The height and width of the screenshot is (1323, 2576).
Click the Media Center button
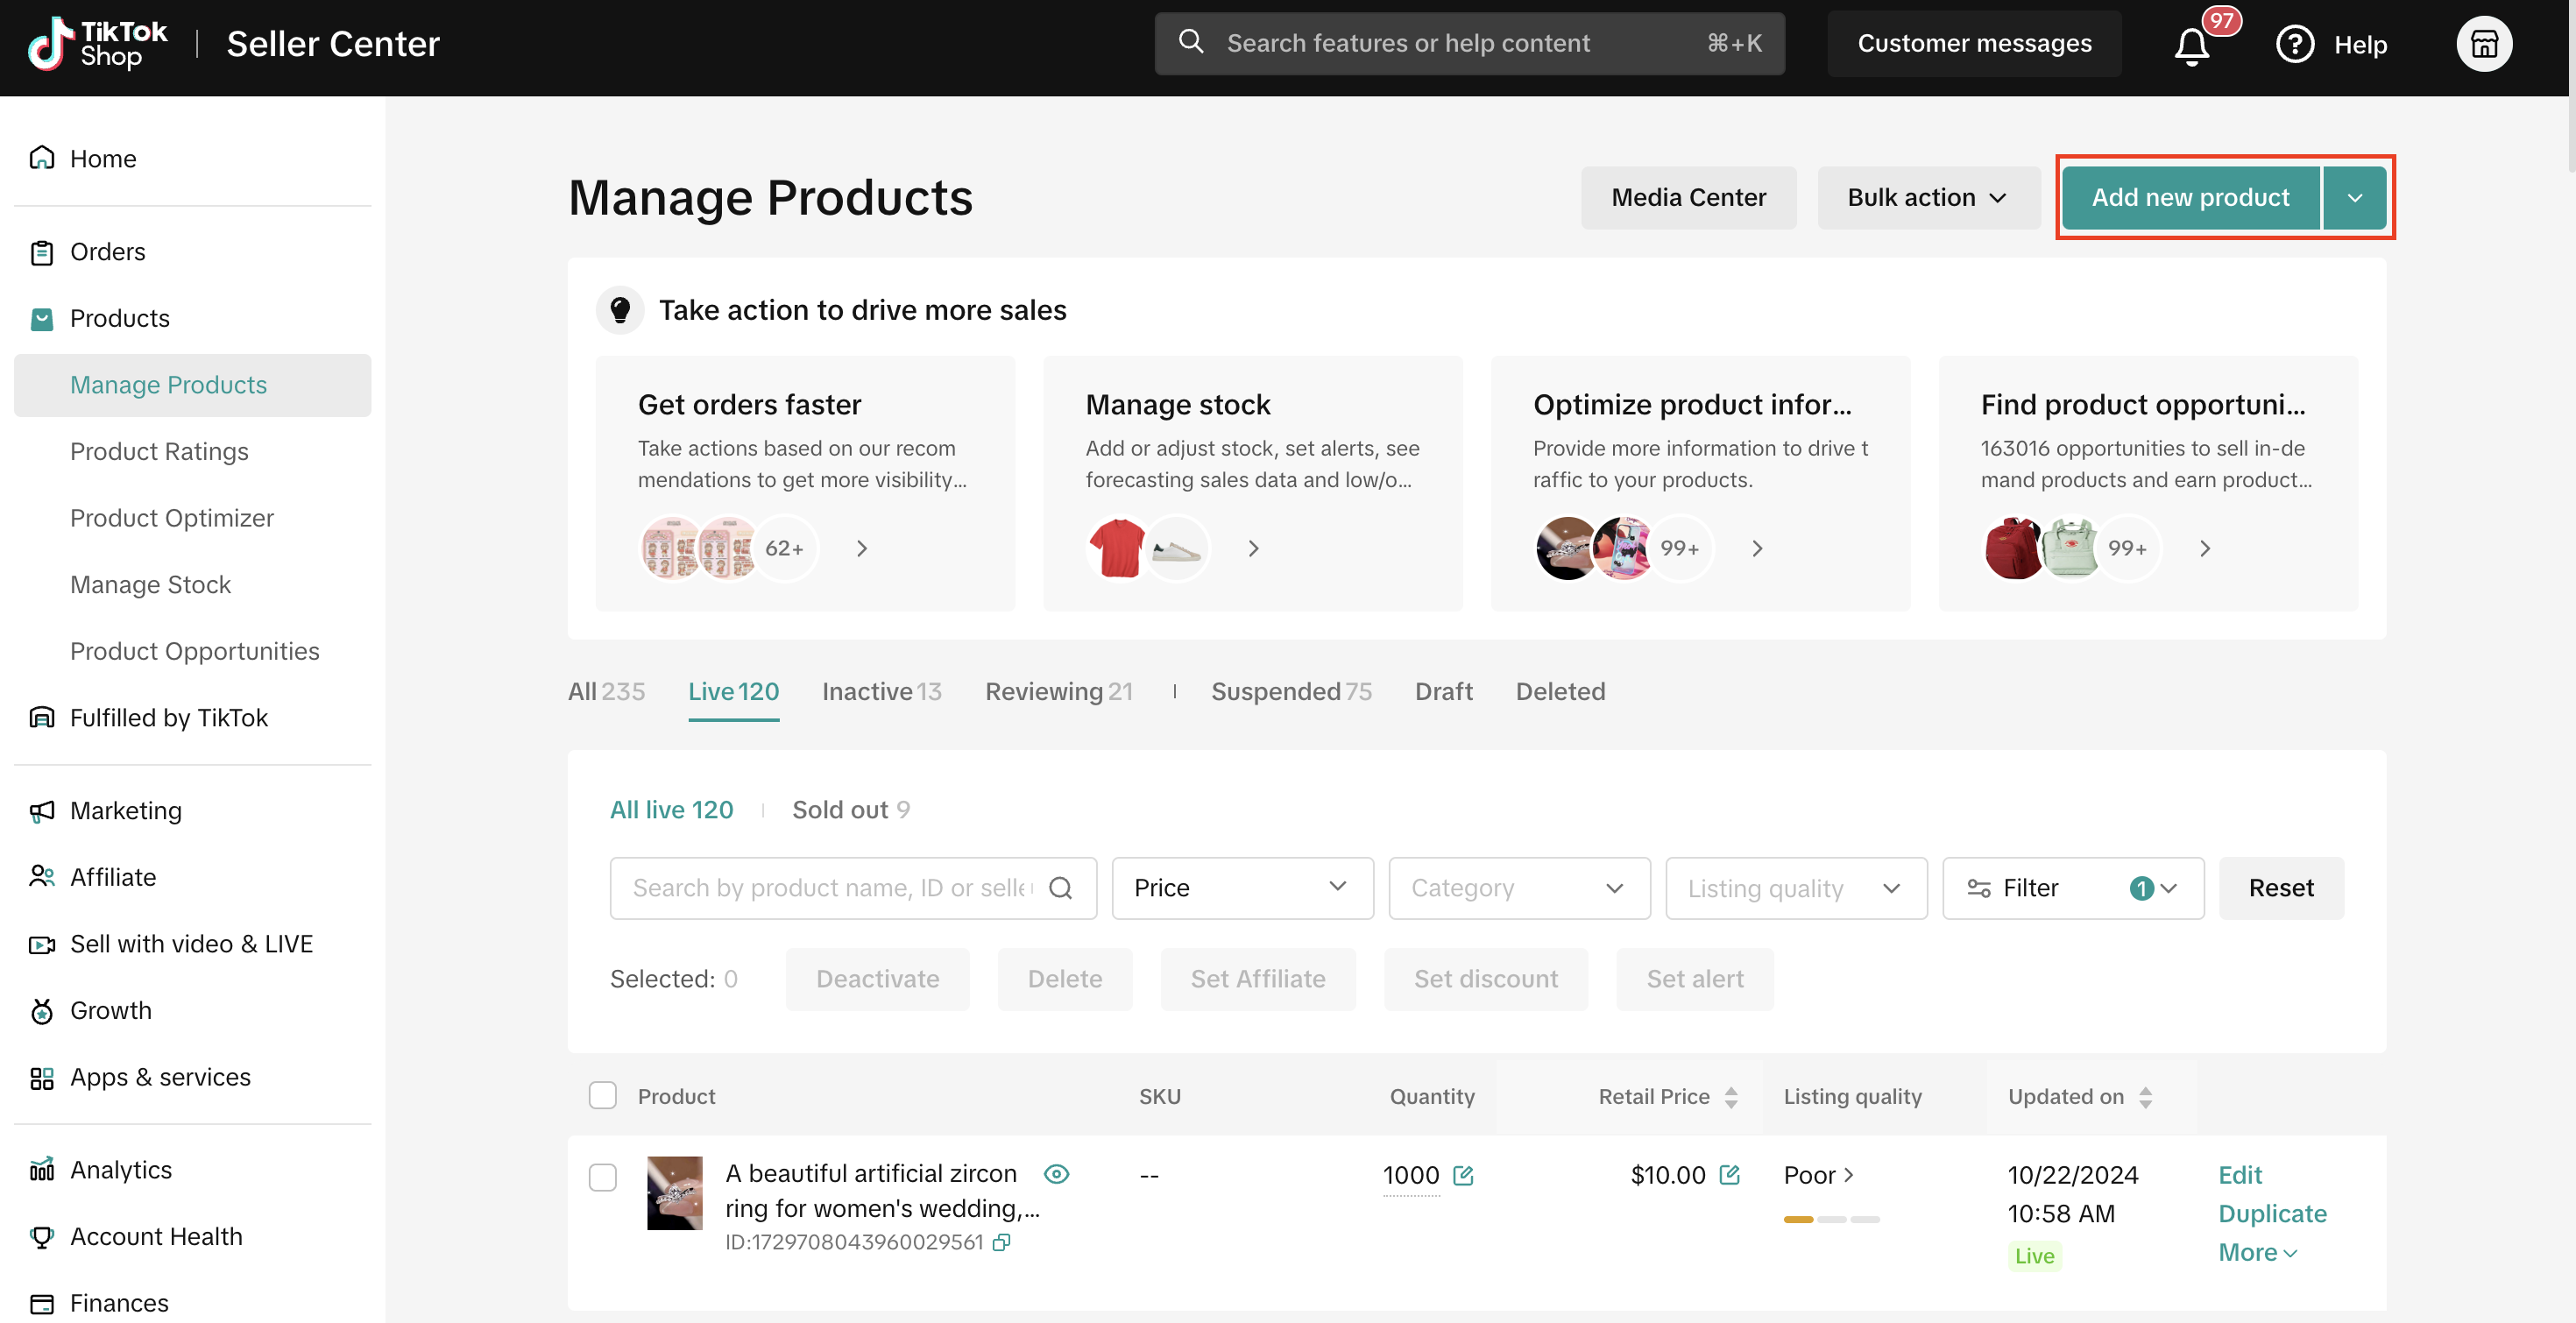pyautogui.click(x=1687, y=198)
